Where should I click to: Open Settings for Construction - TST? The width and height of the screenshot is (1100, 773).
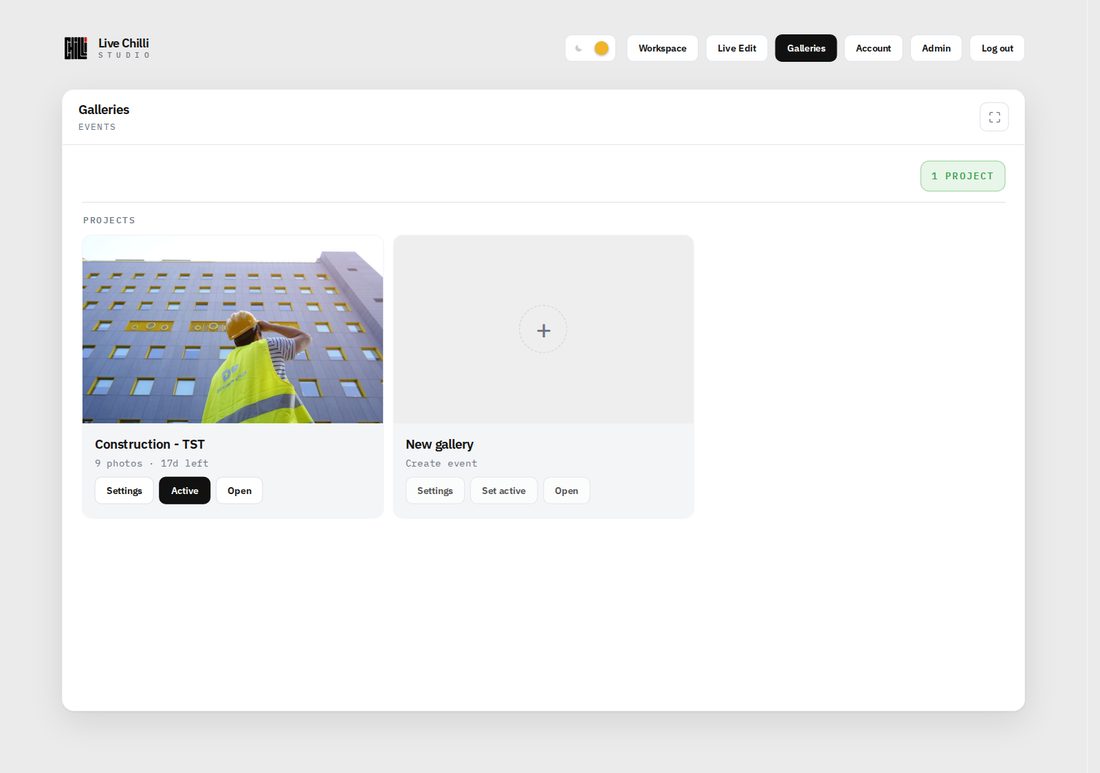(124, 490)
